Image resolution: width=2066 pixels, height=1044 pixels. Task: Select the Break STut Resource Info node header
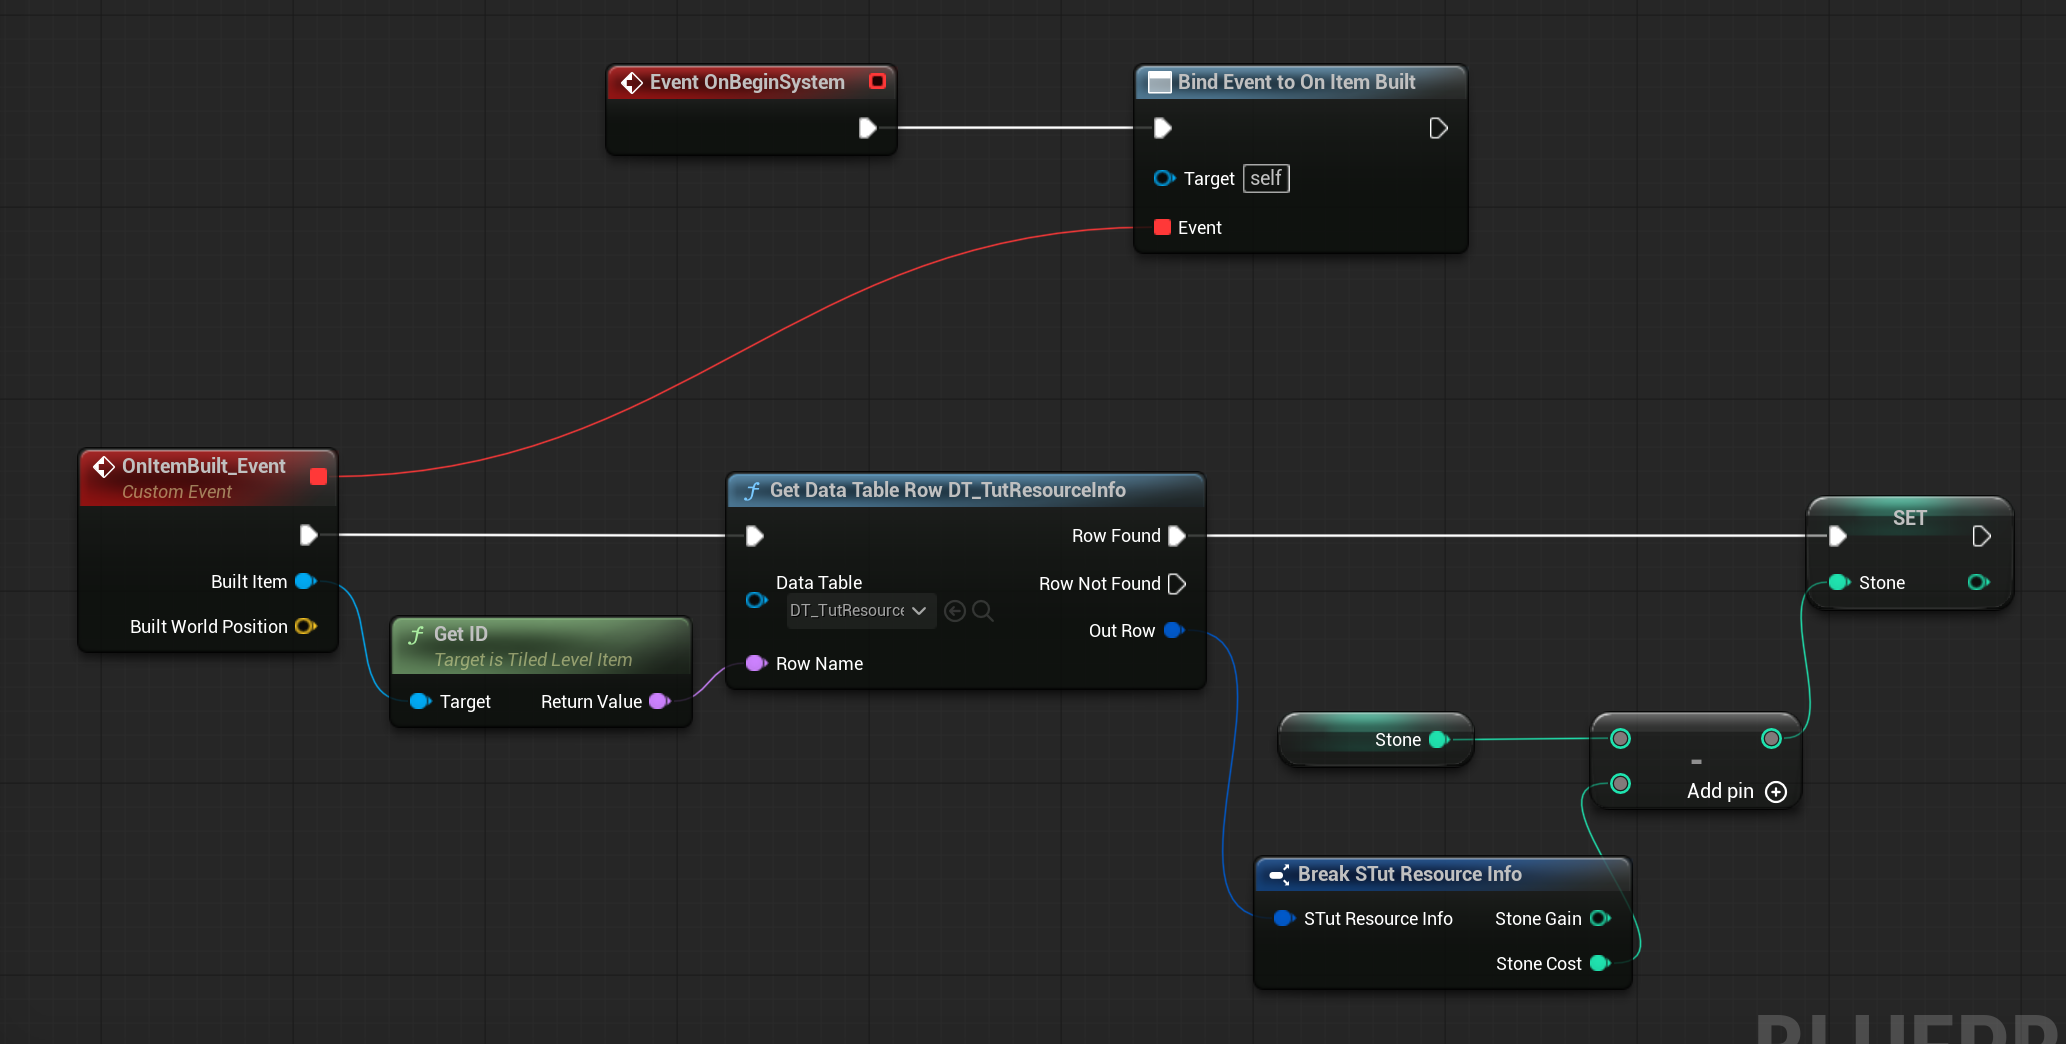coord(1409,874)
